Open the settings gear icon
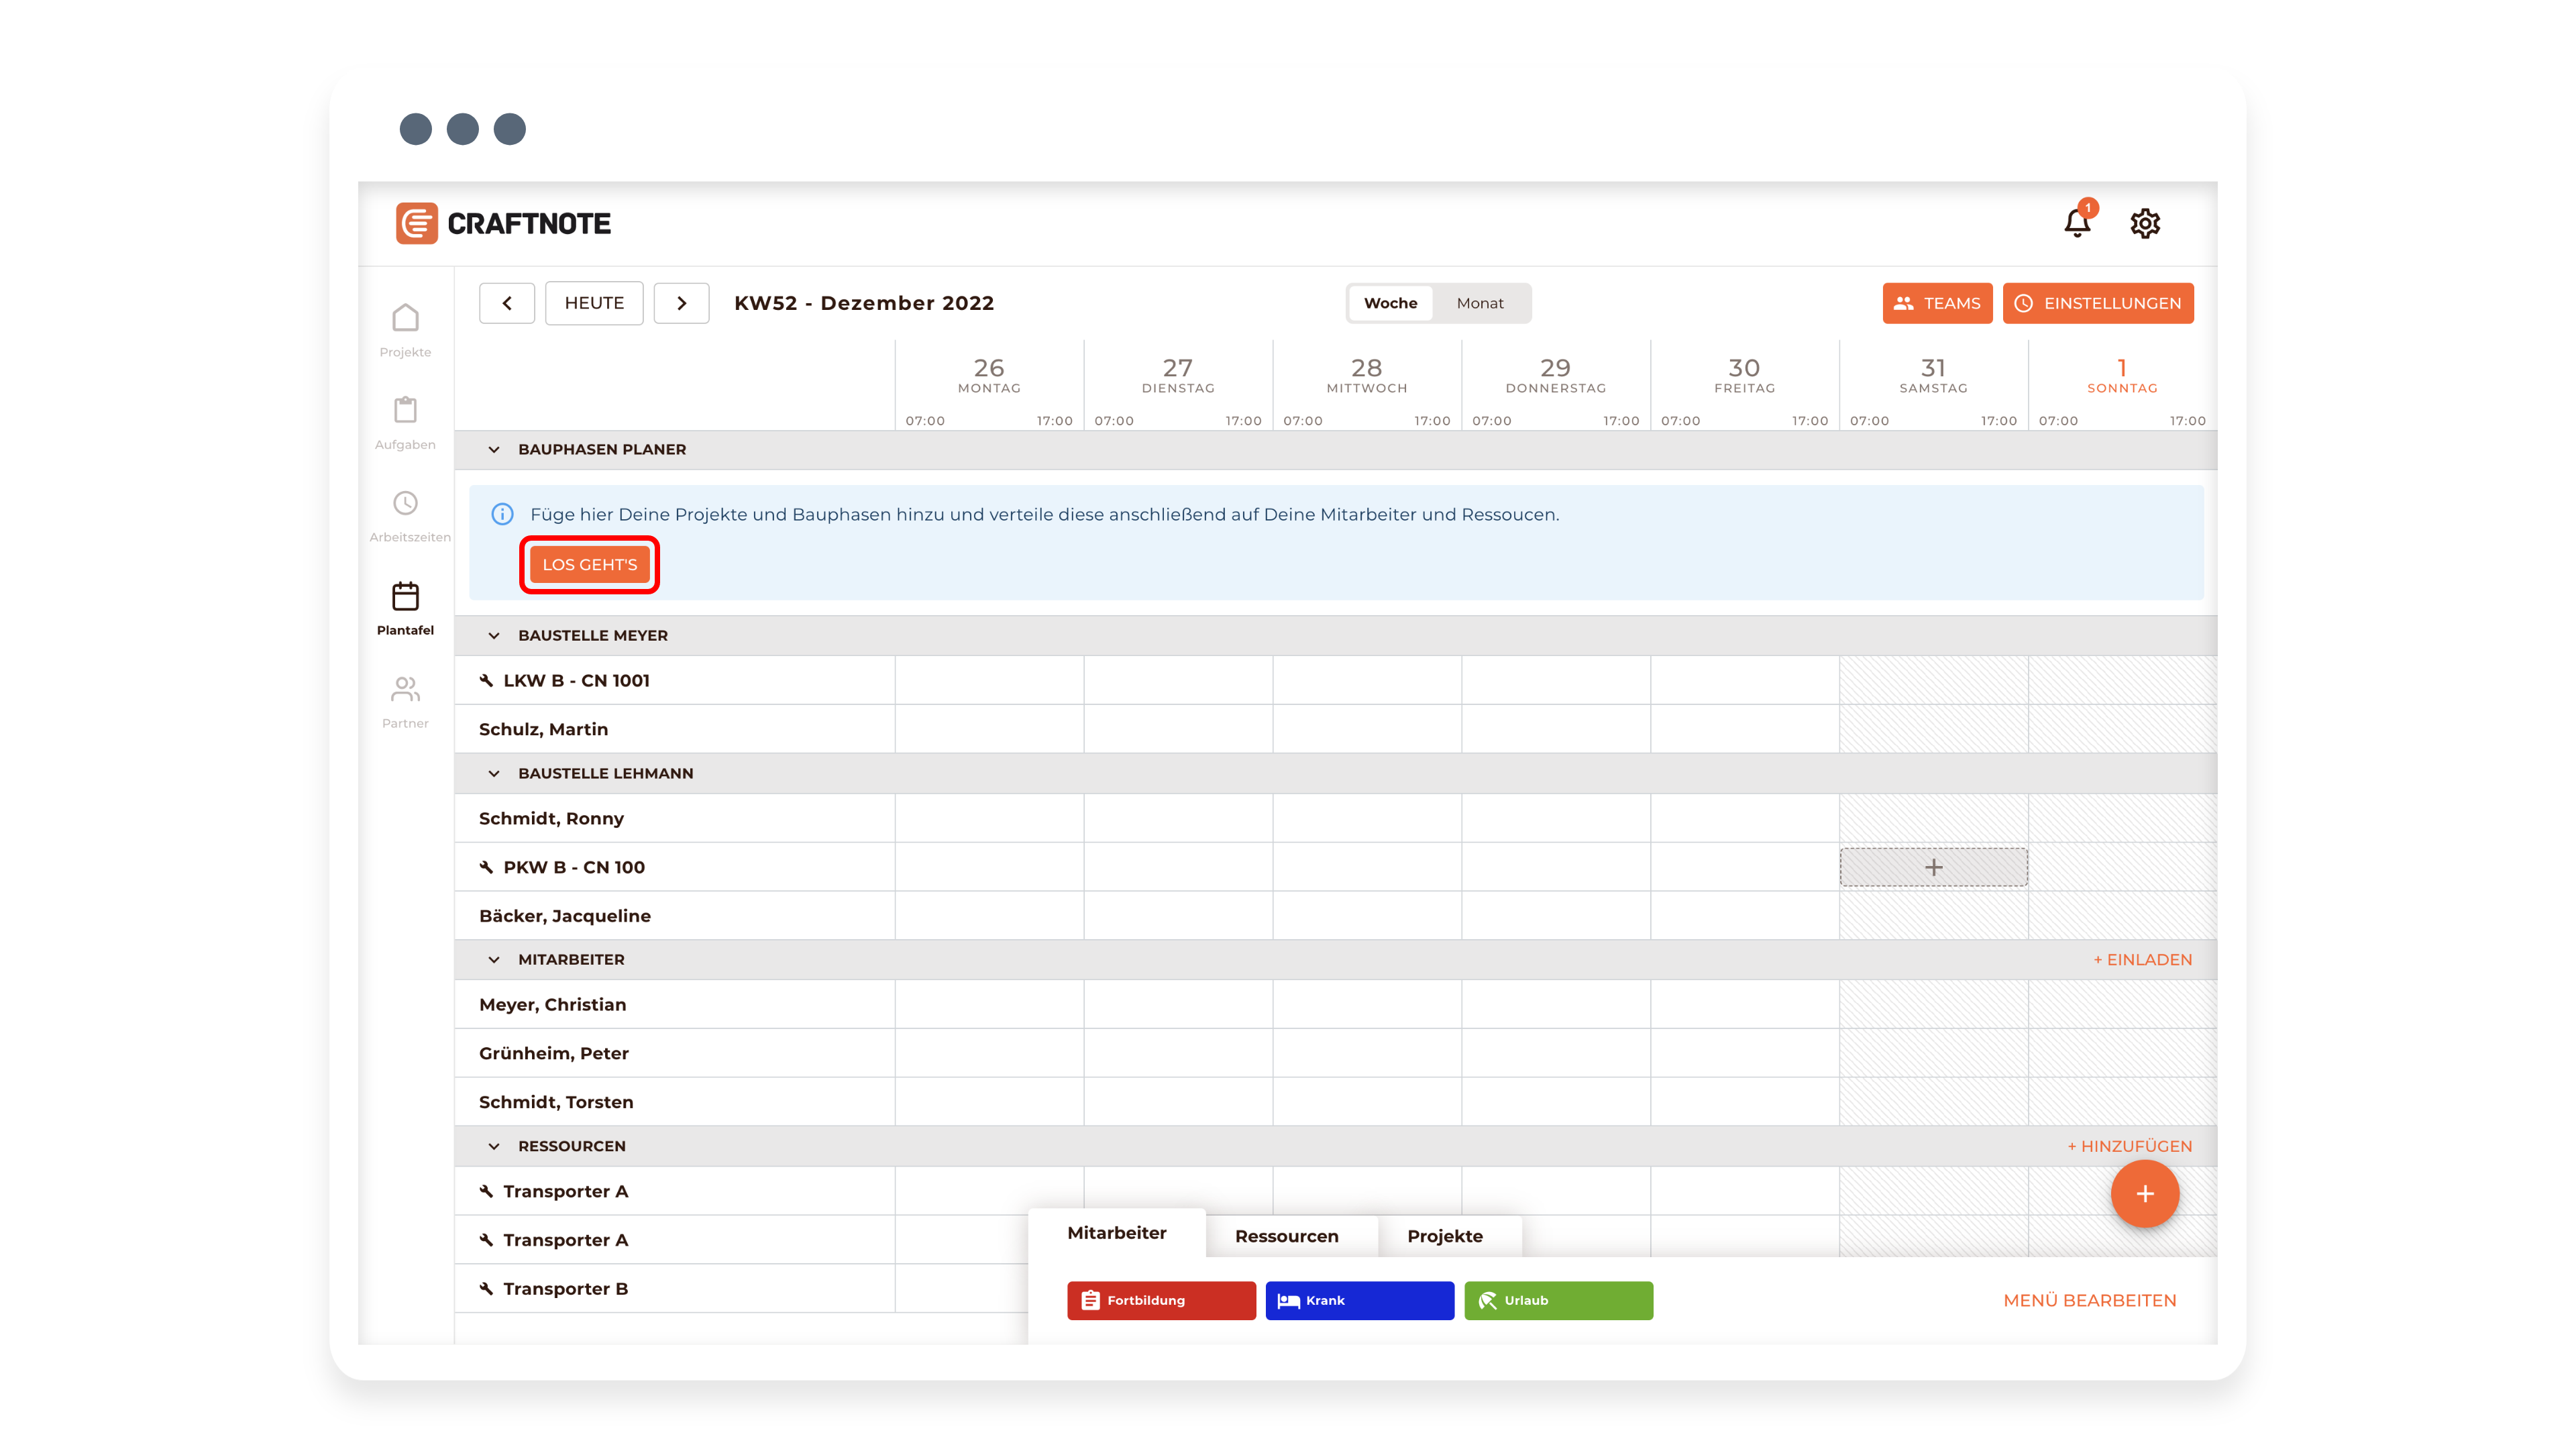The width and height of the screenshot is (2576, 1449). pos(2144,223)
